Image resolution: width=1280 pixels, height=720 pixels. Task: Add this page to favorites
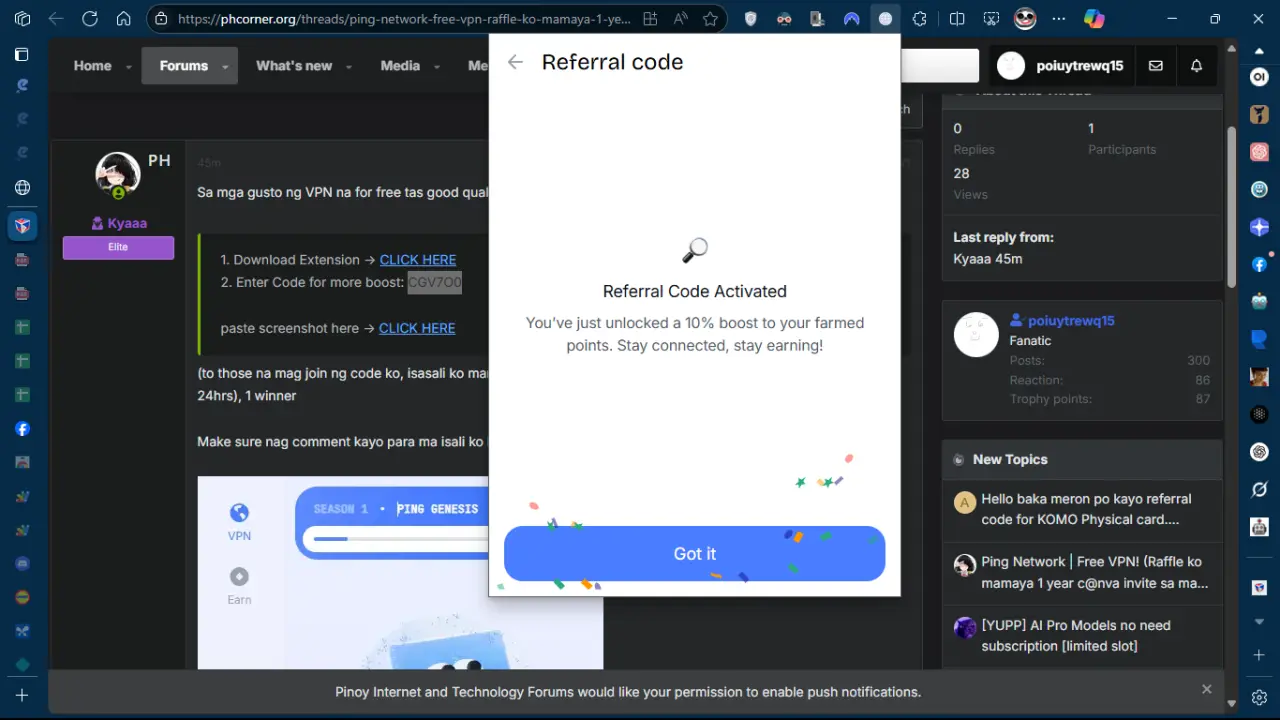710,18
